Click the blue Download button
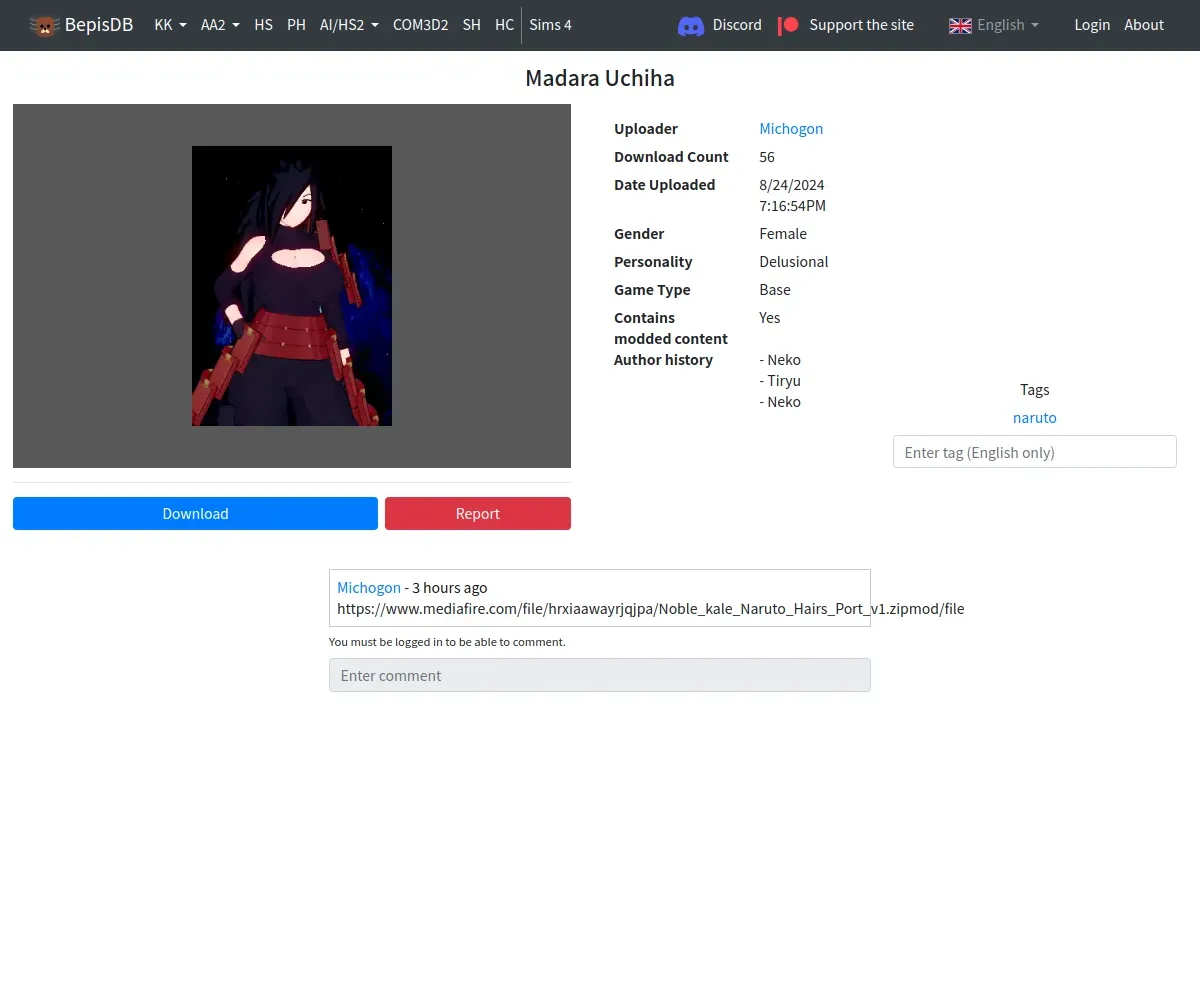1200x1000 pixels. tap(195, 513)
